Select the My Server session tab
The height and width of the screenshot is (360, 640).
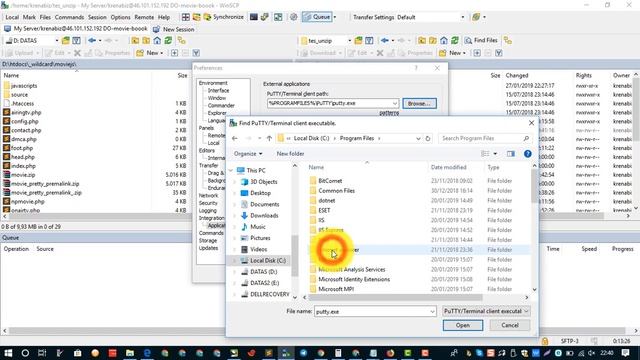76,29
